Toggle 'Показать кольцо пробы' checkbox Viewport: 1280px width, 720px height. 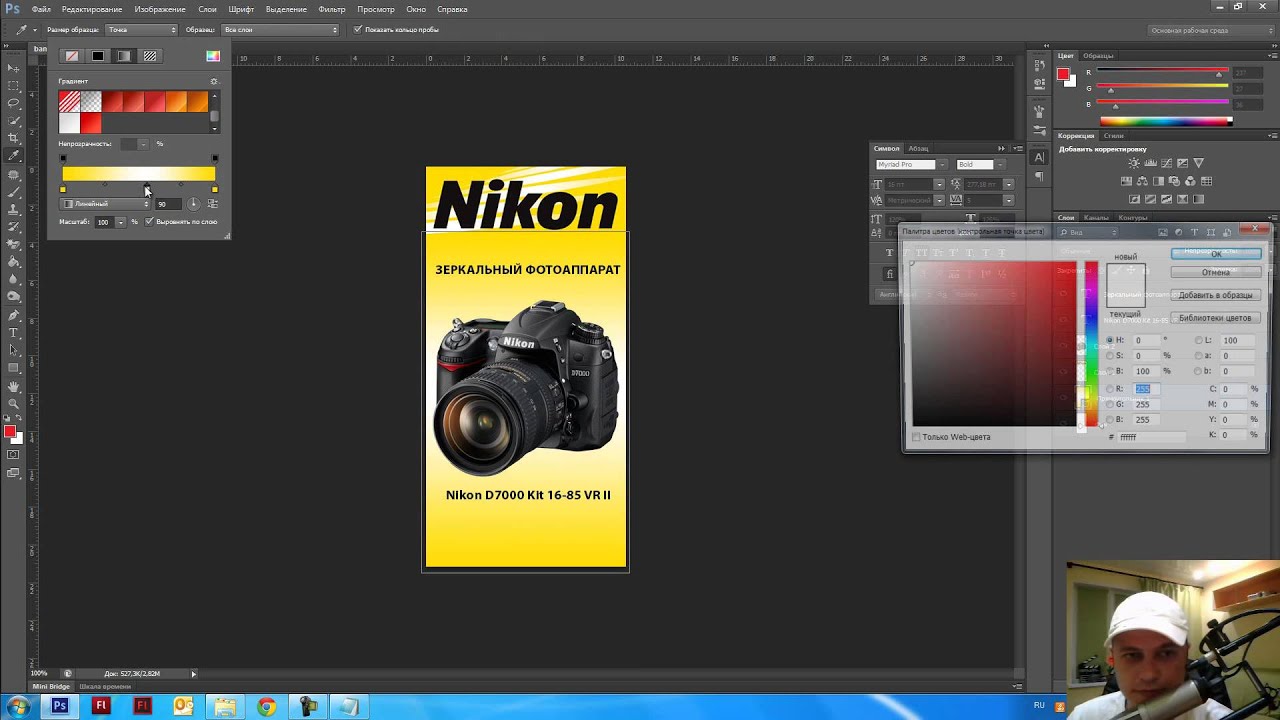click(358, 29)
